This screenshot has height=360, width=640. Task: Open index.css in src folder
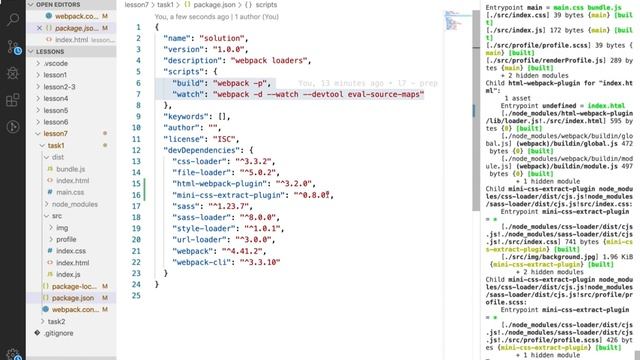71,251
